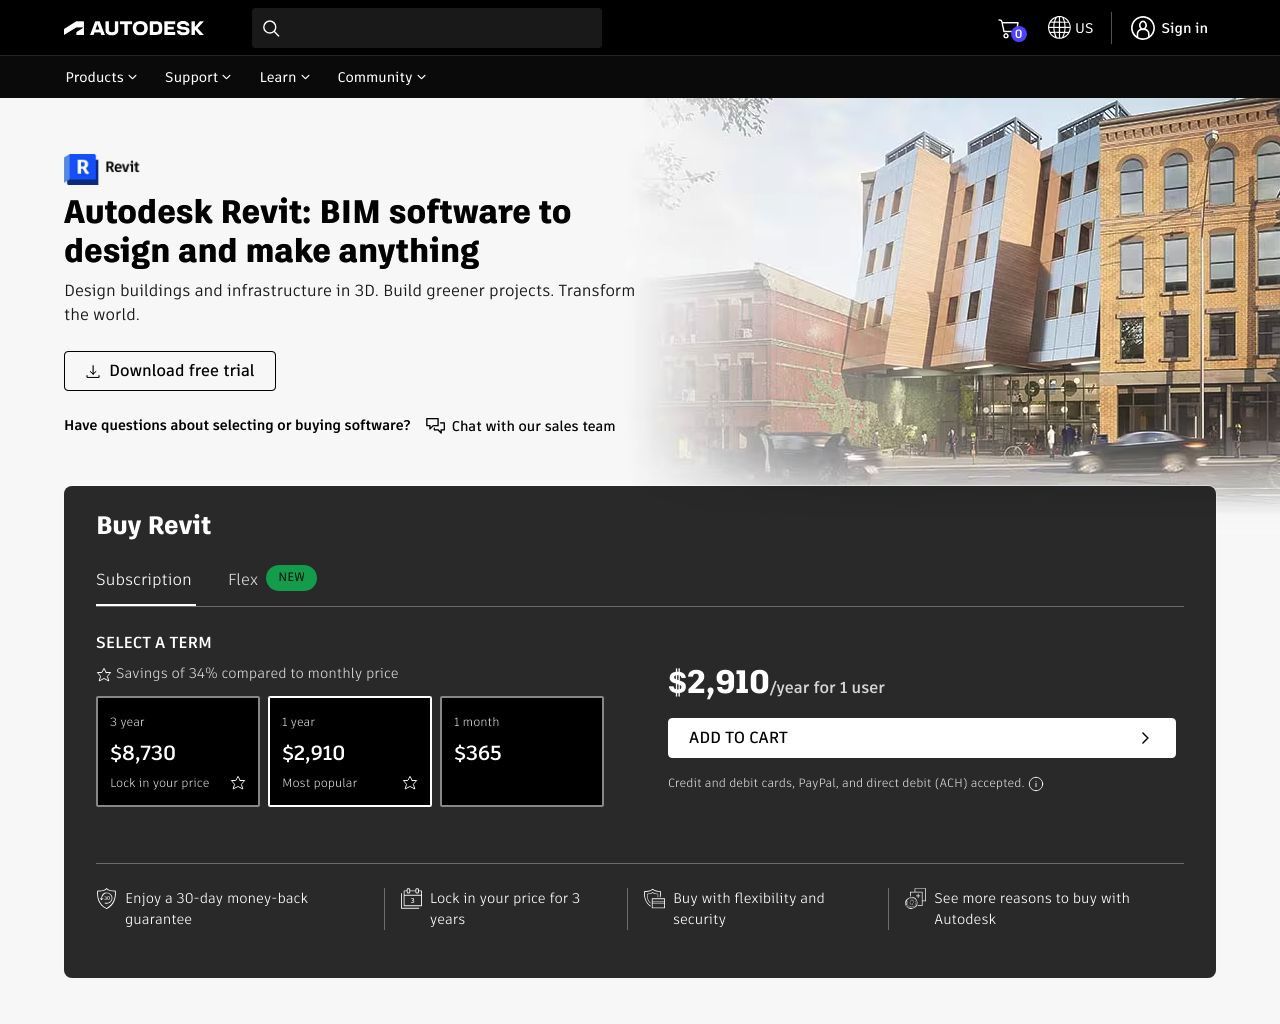
Task: Click the chat bubbles sales team icon
Action: pos(435,426)
